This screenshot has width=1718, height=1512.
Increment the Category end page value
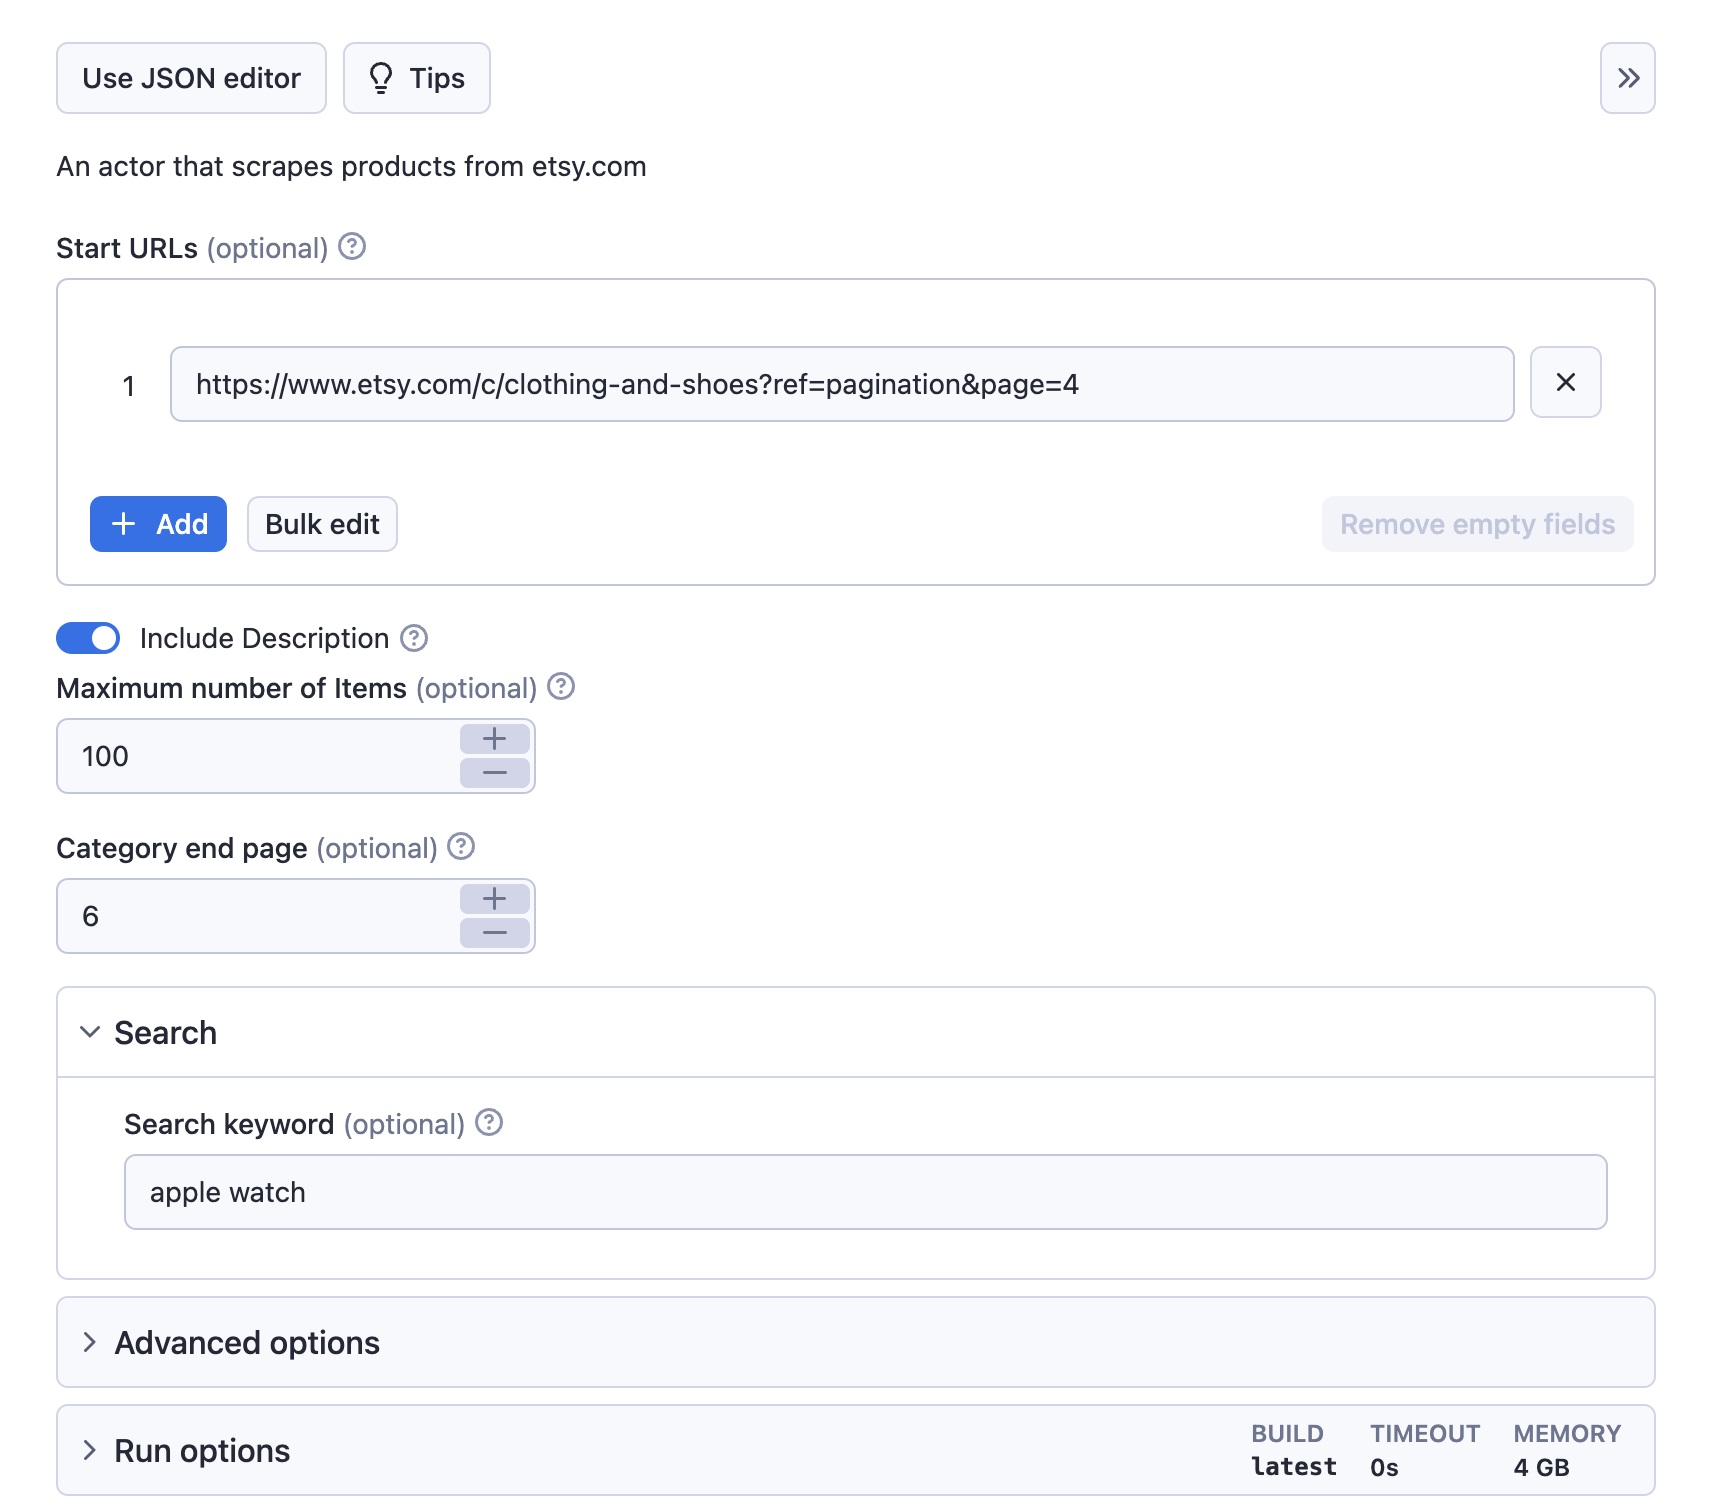pos(494,899)
